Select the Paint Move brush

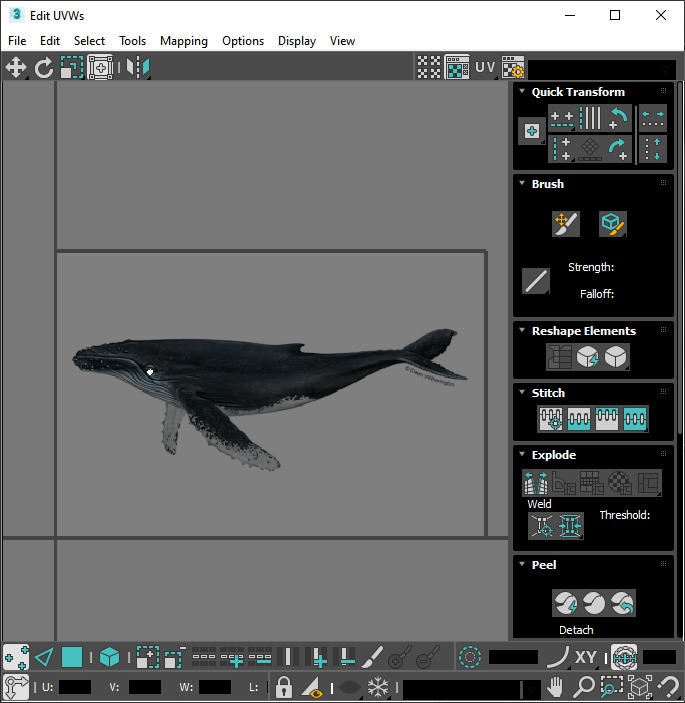(x=566, y=224)
